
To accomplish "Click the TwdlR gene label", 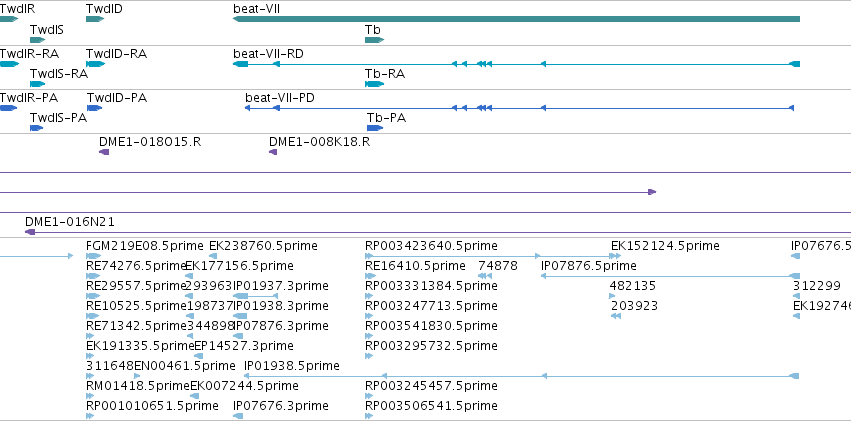I will [x=17, y=9].
